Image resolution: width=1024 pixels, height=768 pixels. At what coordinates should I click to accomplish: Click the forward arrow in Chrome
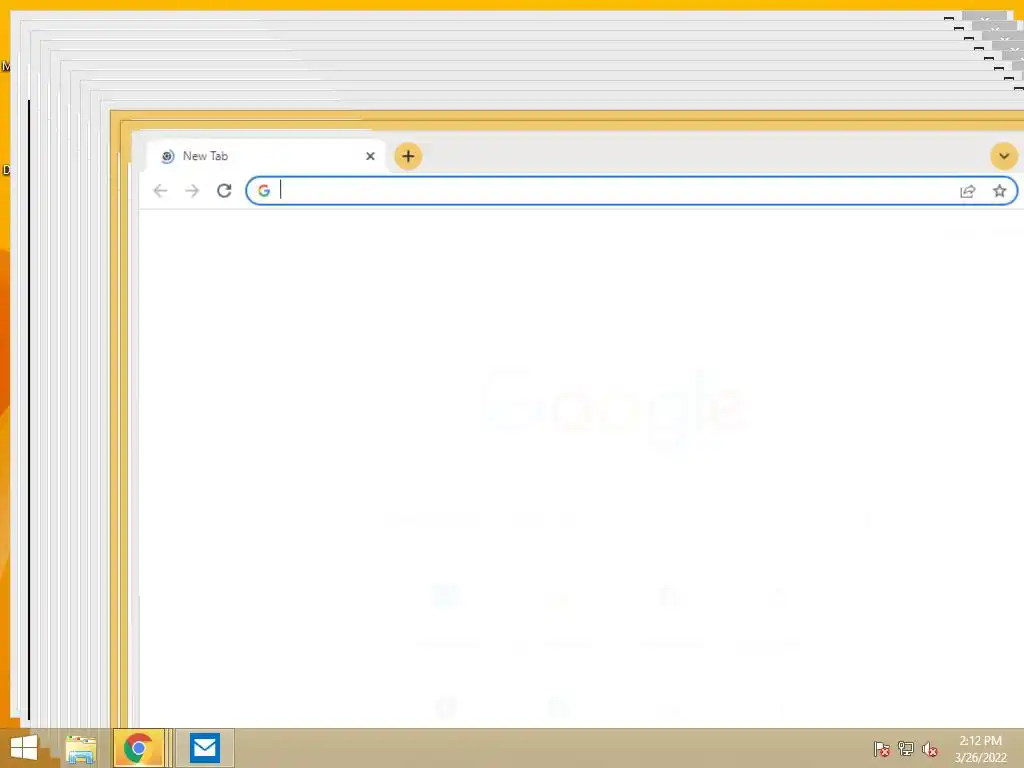(x=192, y=191)
